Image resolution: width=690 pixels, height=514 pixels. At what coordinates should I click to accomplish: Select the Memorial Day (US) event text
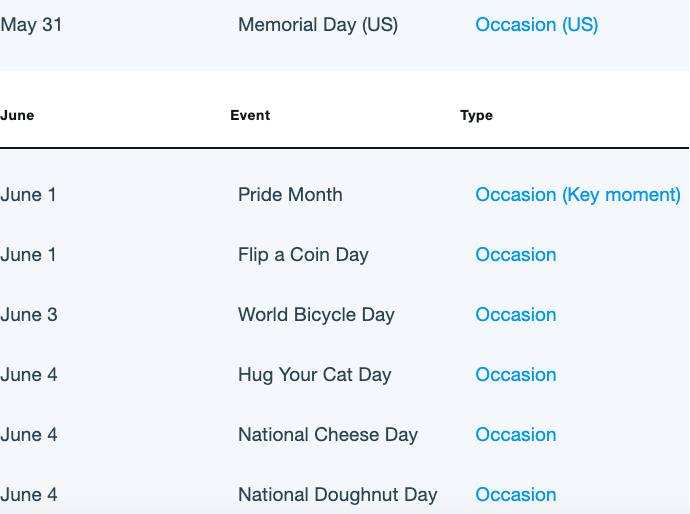click(x=318, y=25)
